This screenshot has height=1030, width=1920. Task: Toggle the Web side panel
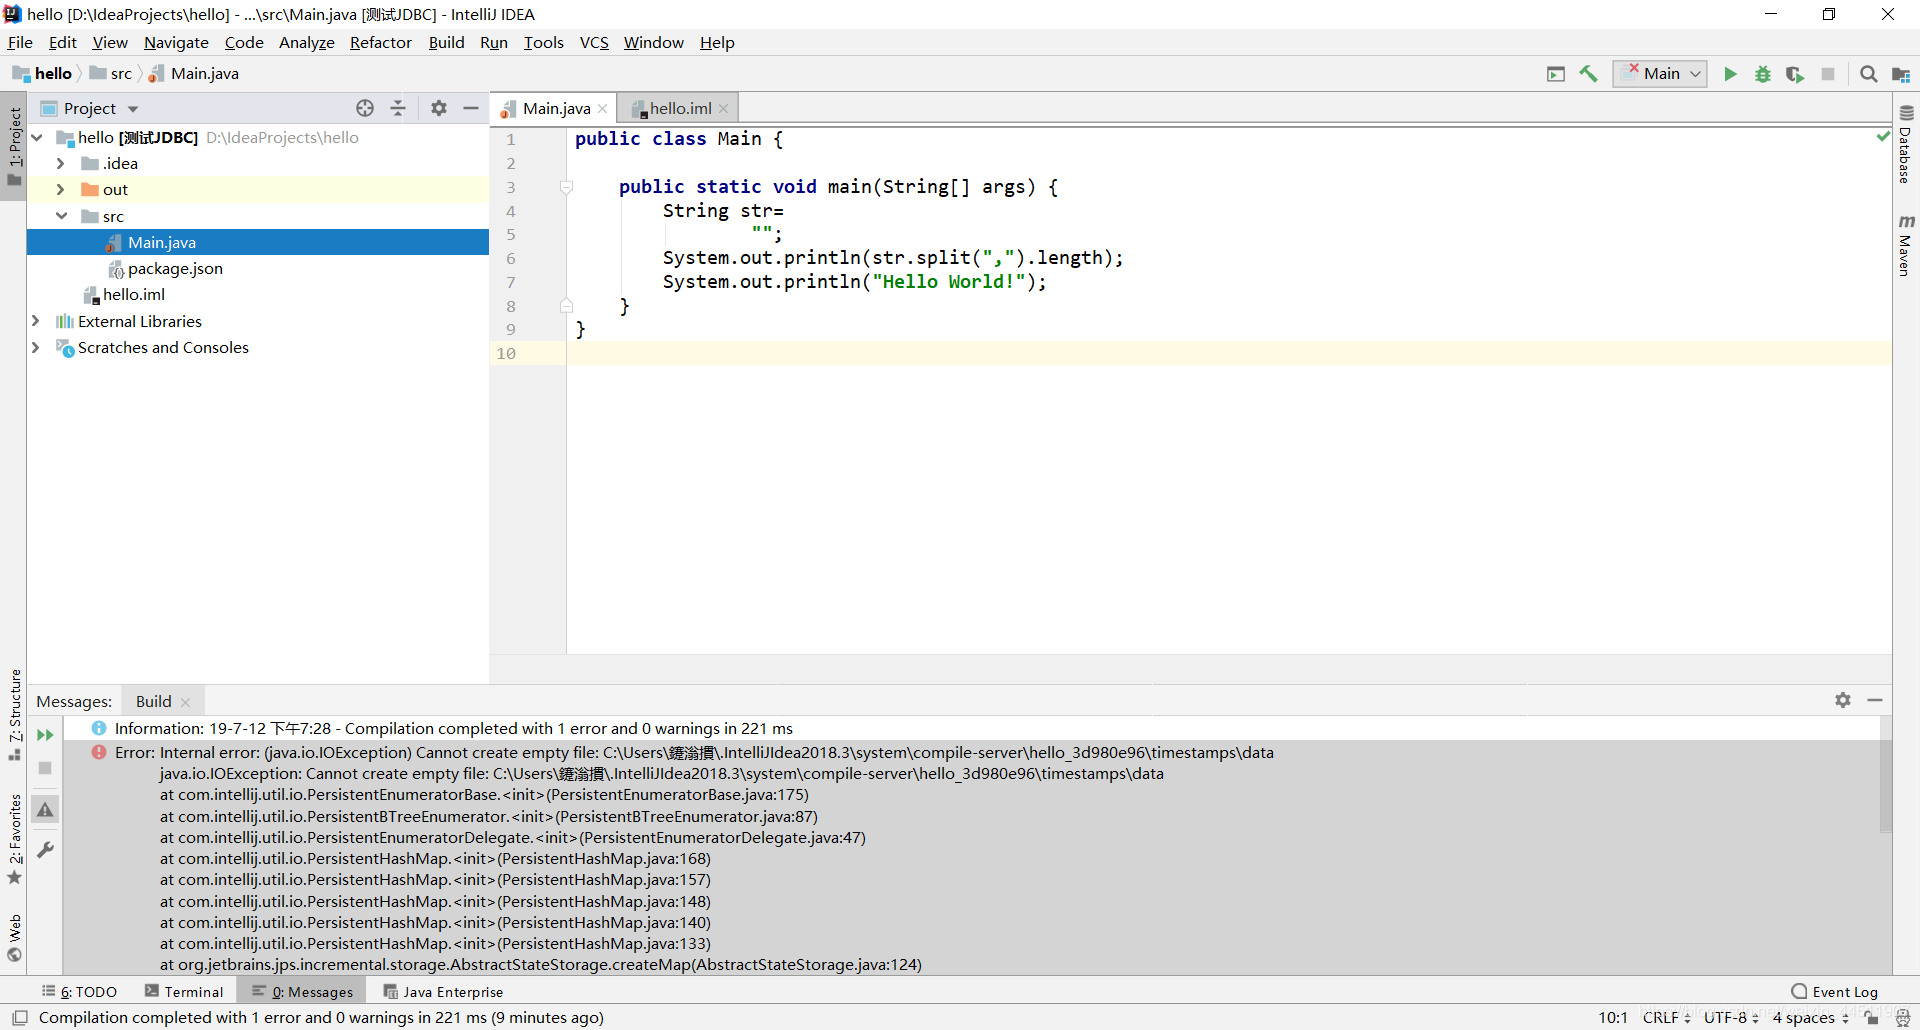[x=14, y=938]
